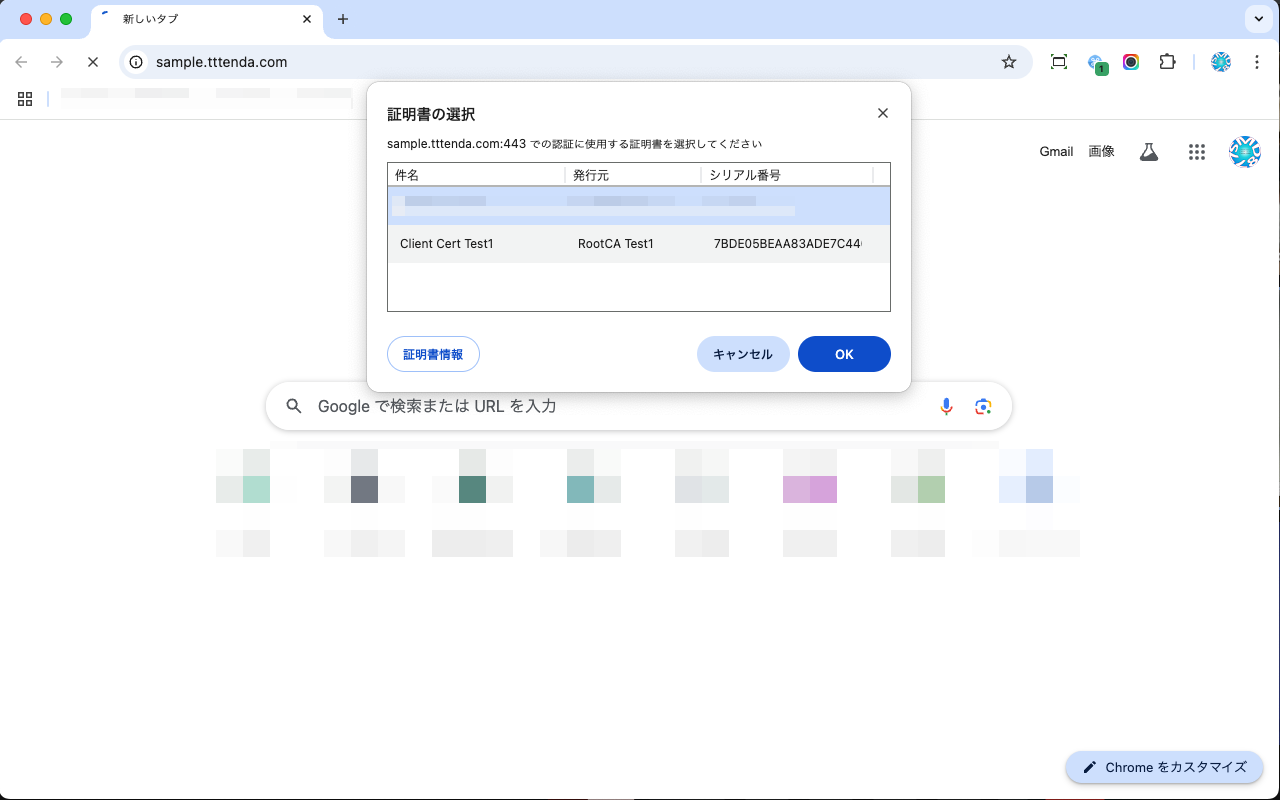Open the Google account profile avatar
The image size is (1280, 800).
(x=1244, y=151)
